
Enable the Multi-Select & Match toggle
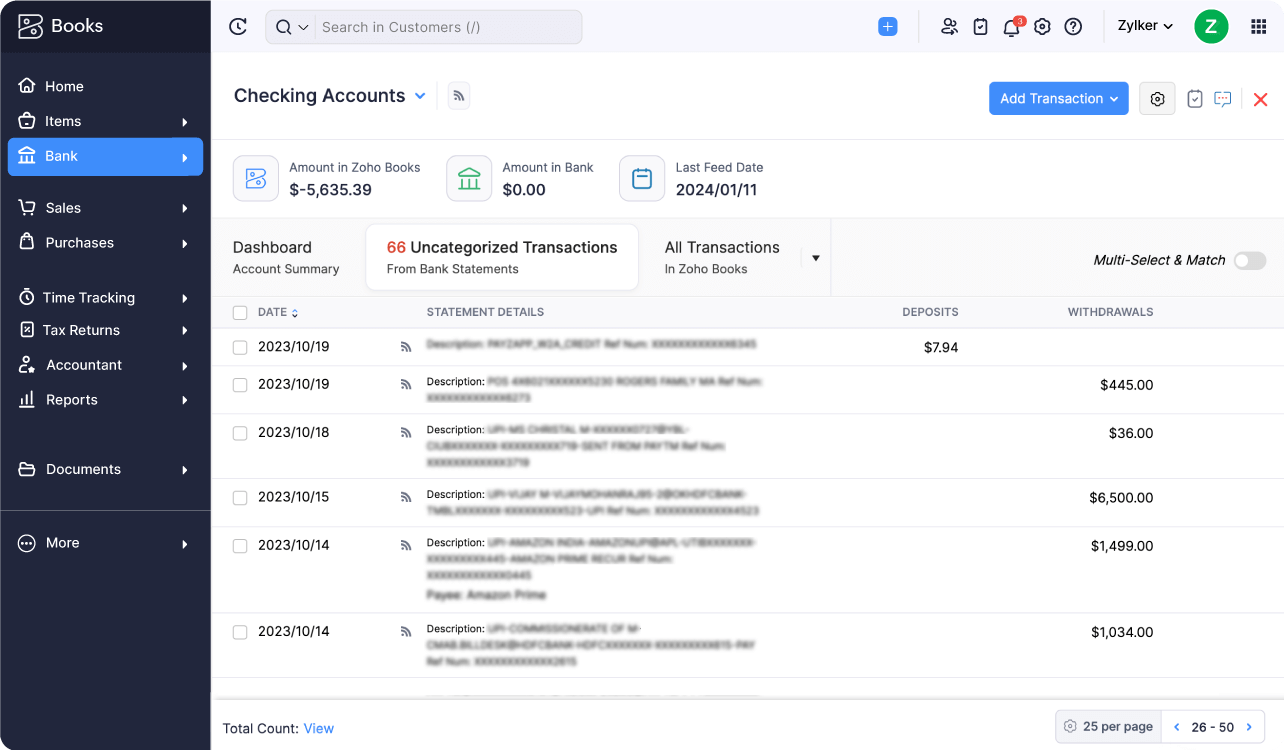click(1249, 260)
